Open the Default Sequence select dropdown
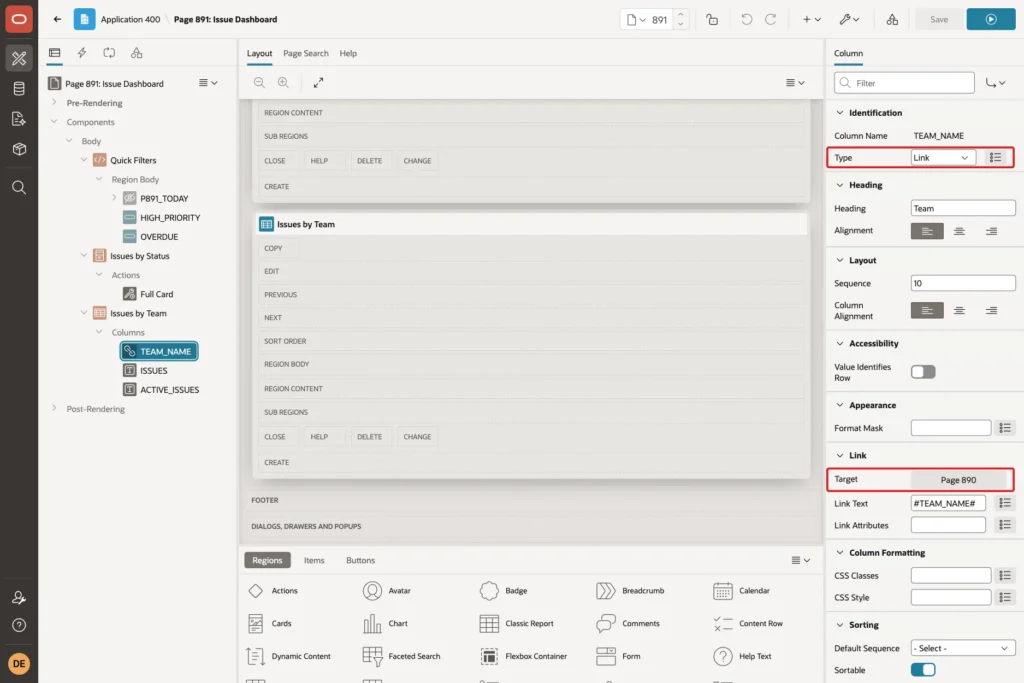 (963, 648)
